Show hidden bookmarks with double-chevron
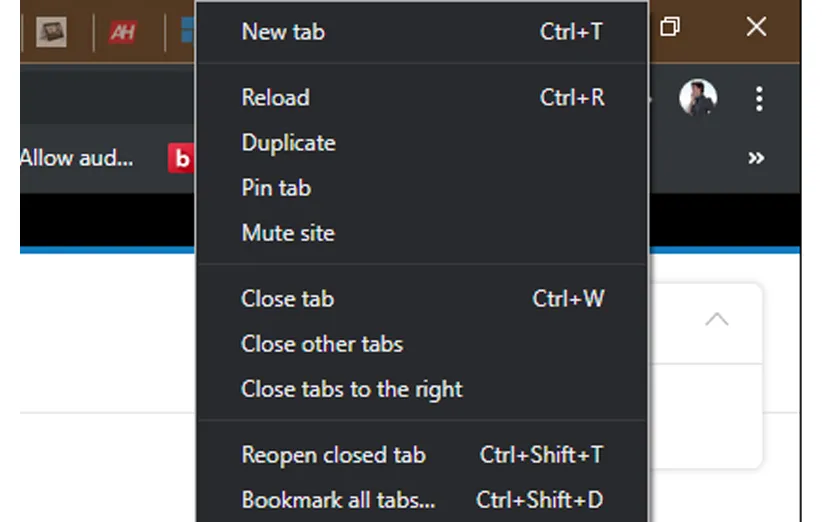The height and width of the screenshot is (522, 822). [x=756, y=158]
